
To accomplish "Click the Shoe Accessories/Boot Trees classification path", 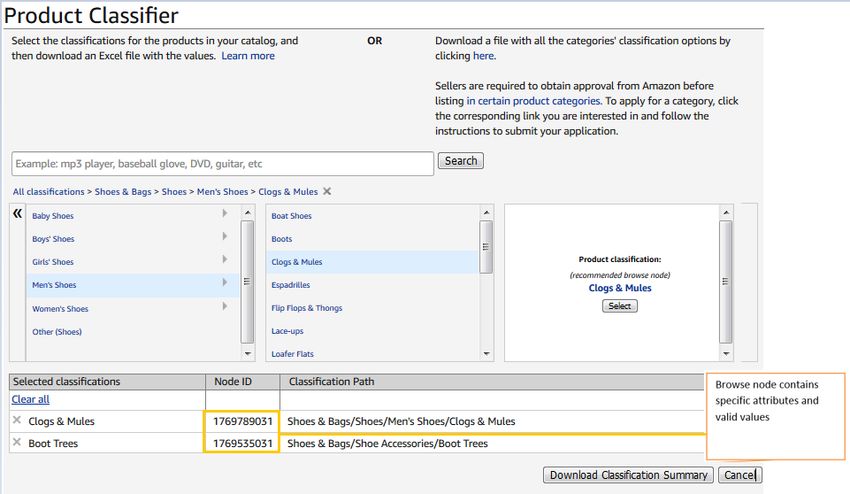I will pyautogui.click(x=388, y=444).
